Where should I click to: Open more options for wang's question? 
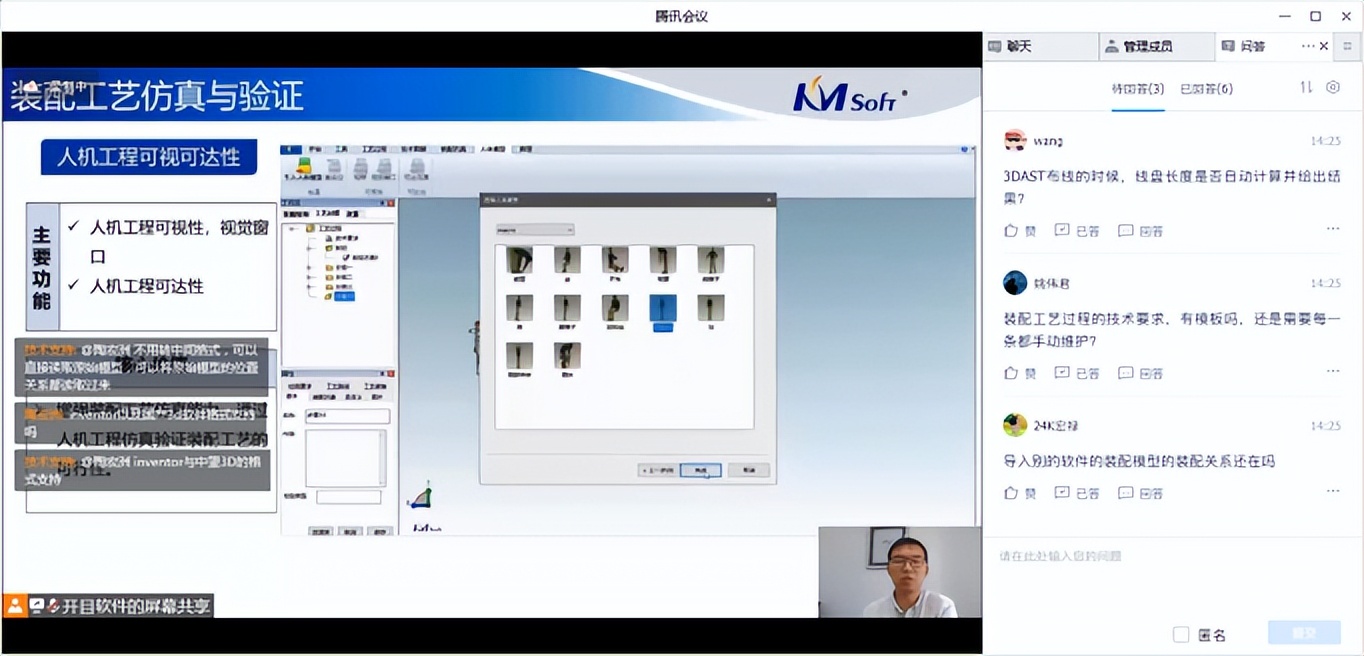pyautogui.click(x=1333, y=229)
